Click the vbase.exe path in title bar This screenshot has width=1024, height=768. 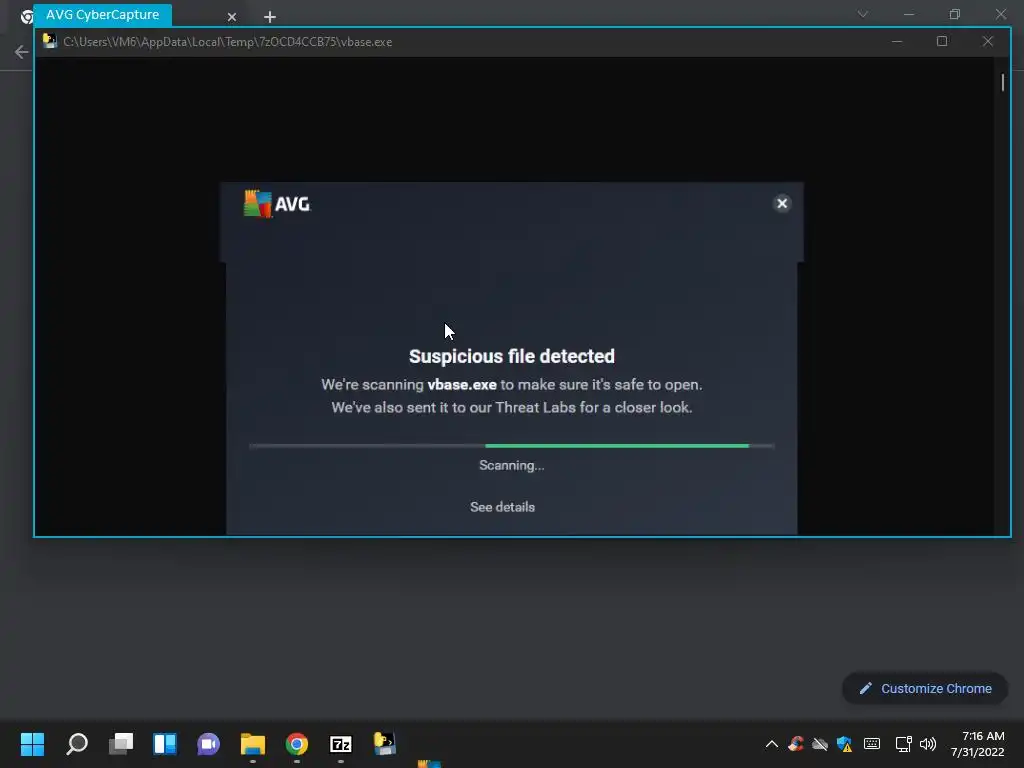pos(227,42)
